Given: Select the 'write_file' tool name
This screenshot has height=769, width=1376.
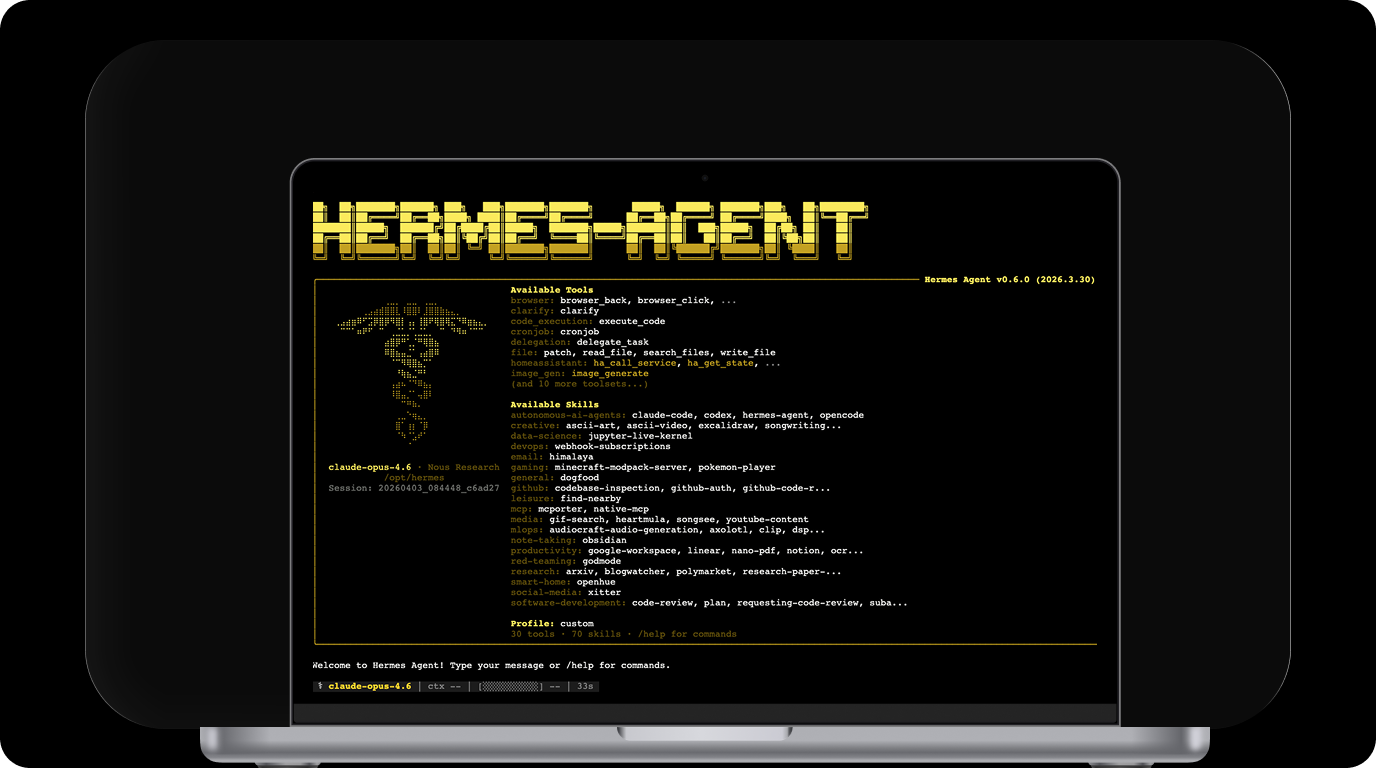Looking at the screenshot, I should (x=748, y=353).
